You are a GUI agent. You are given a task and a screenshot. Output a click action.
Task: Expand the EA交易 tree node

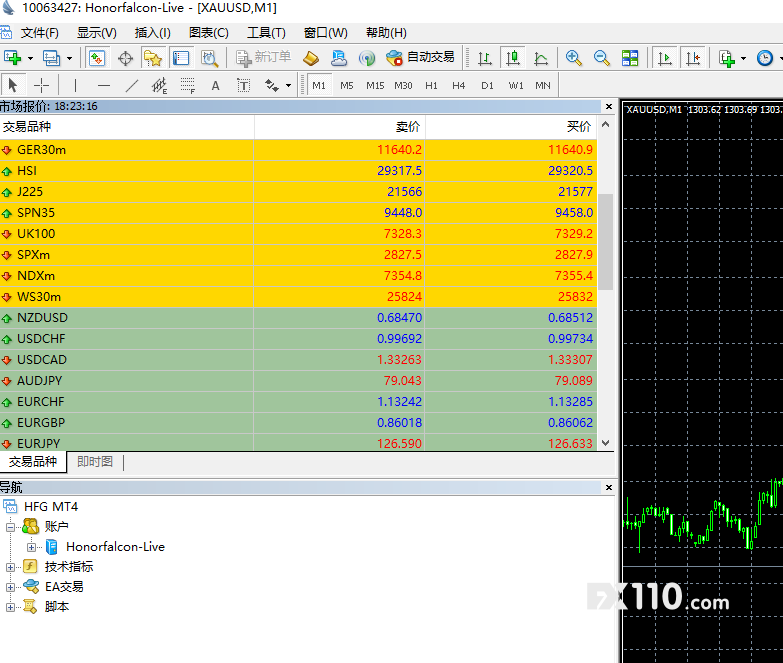(x=10, y=587)
